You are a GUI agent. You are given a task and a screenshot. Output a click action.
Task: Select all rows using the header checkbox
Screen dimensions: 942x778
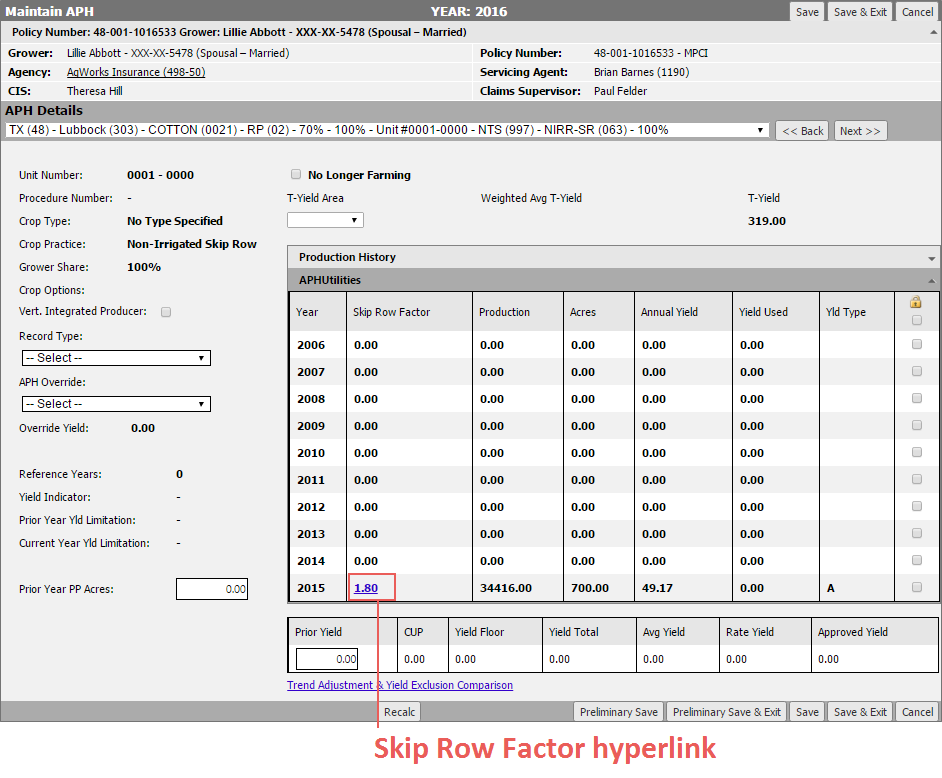pos(916,320)
